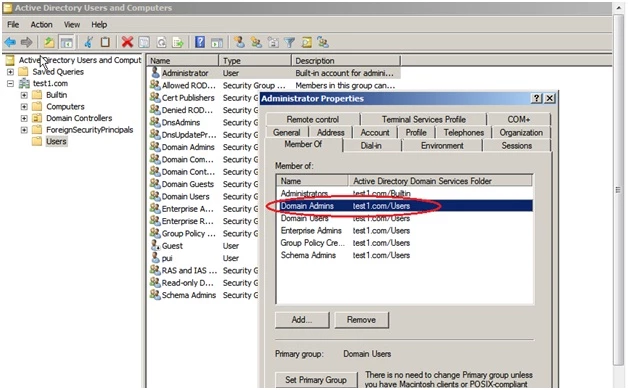Image resolution: width=628 pixels, height=390 pixels.
Task: Toggle the action pane toolbar icon
Action: (x=217, y=42)
